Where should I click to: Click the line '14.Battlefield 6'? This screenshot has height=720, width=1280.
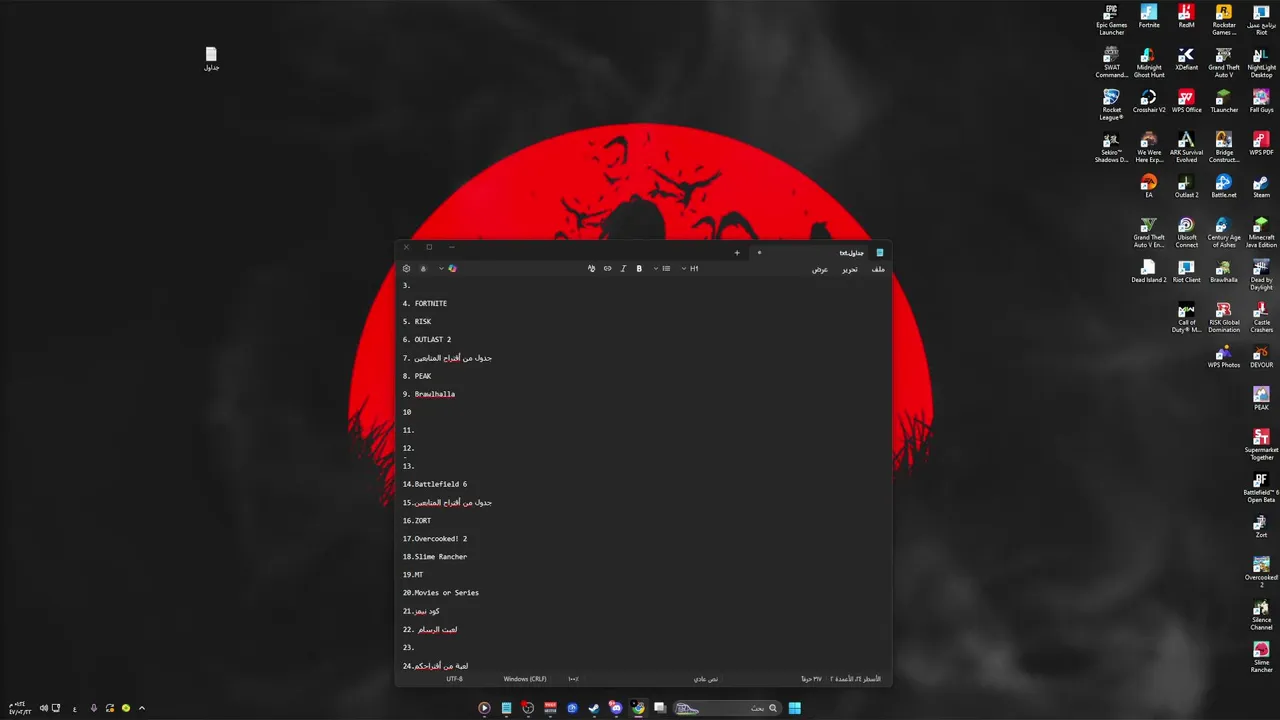tap(435, 484)
